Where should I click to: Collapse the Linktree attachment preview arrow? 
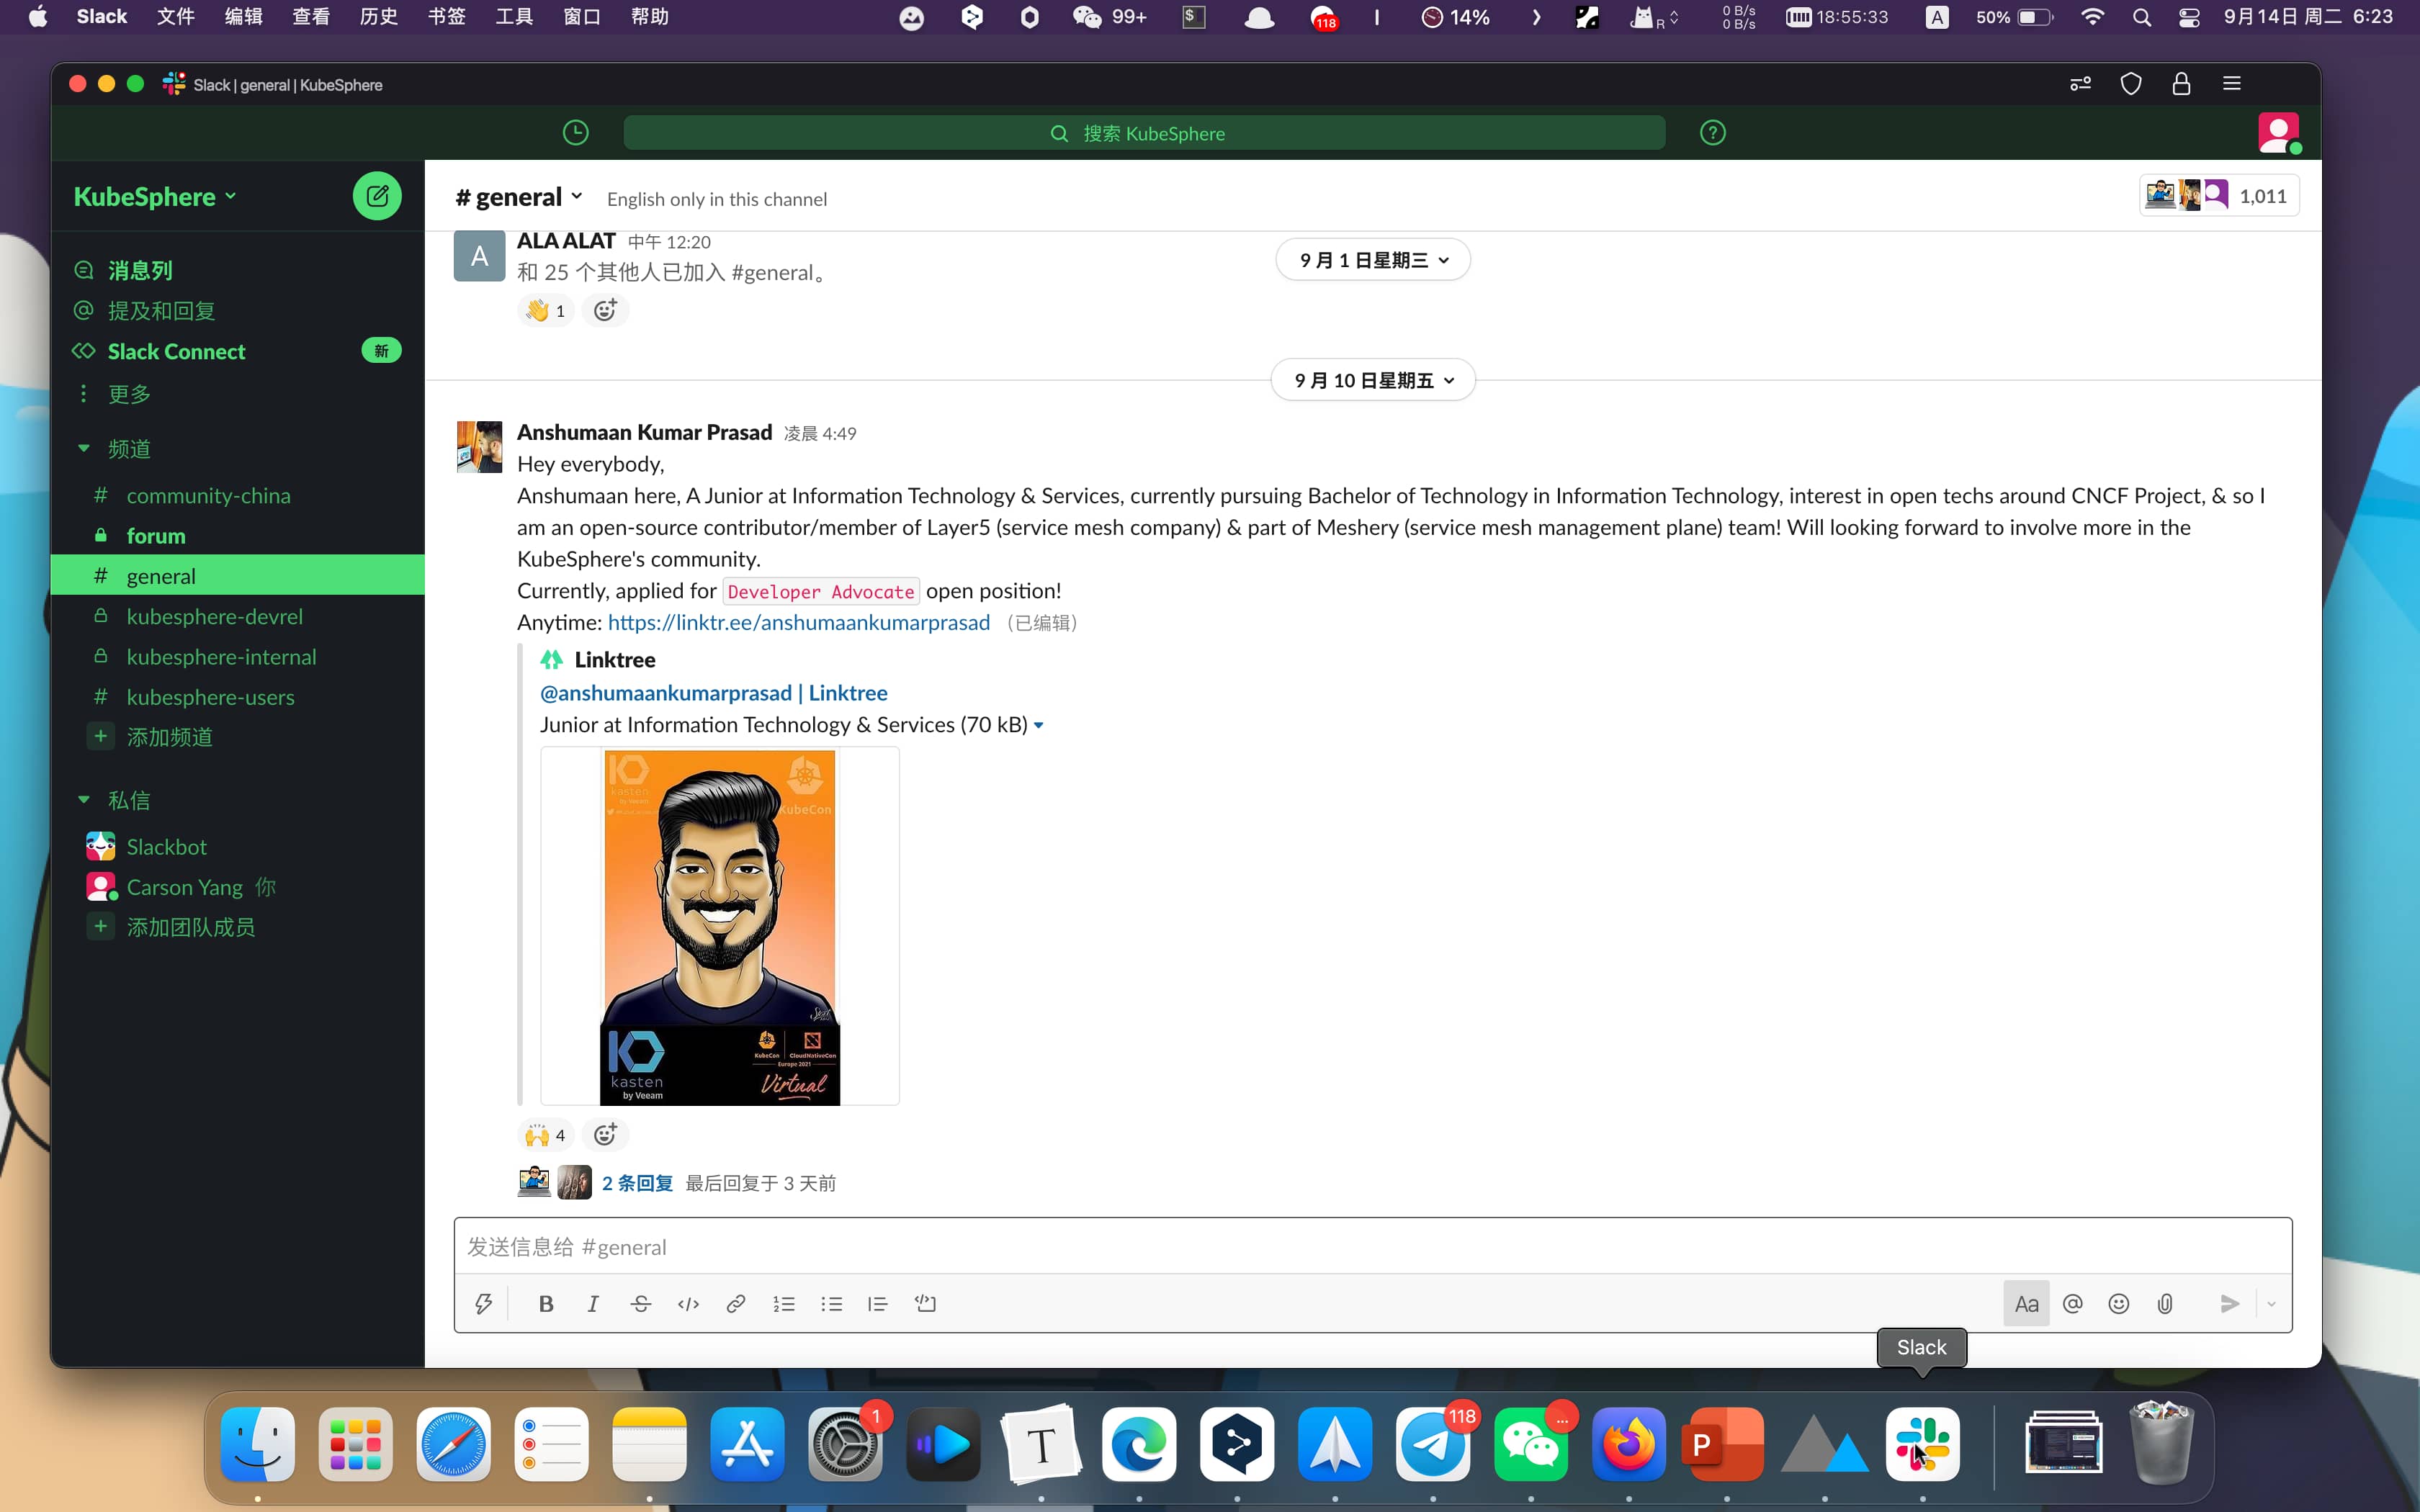[1039, 725]
